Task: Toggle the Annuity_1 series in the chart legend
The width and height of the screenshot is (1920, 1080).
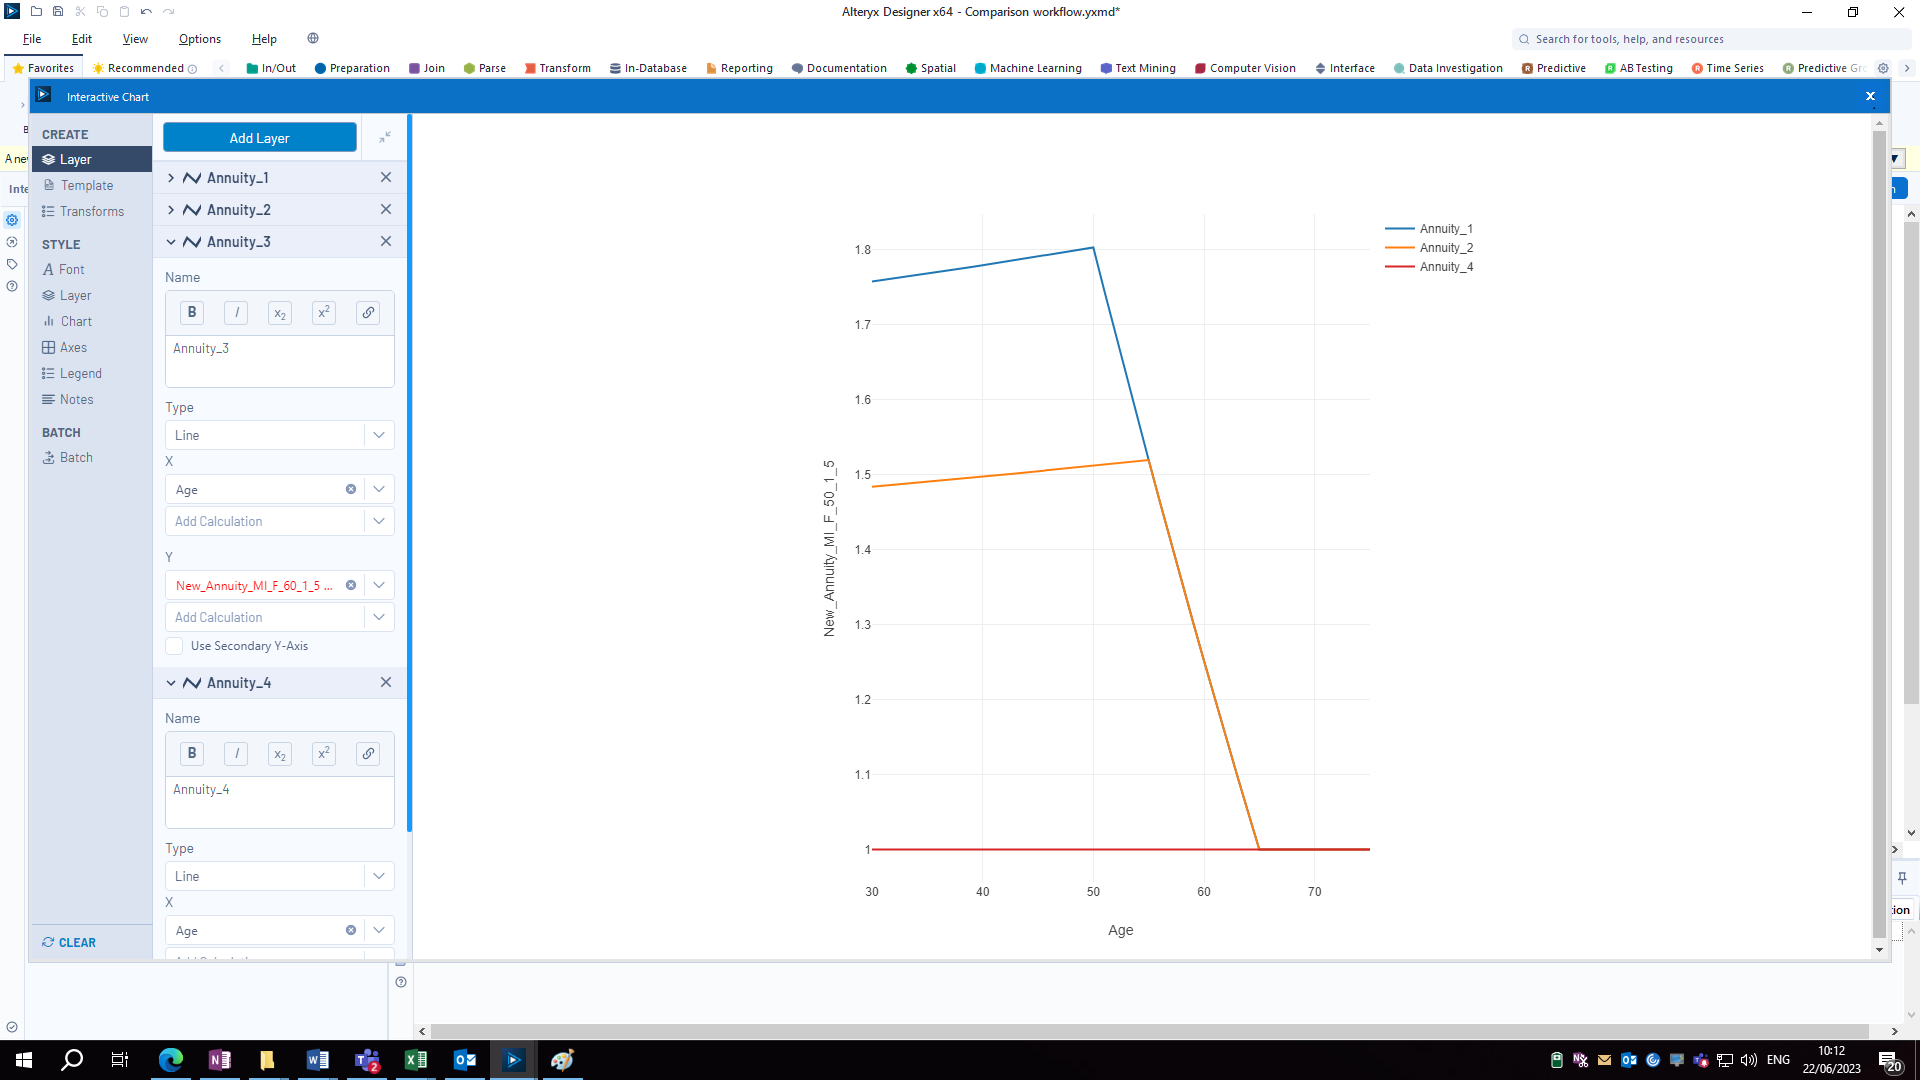Action: 1445,228
